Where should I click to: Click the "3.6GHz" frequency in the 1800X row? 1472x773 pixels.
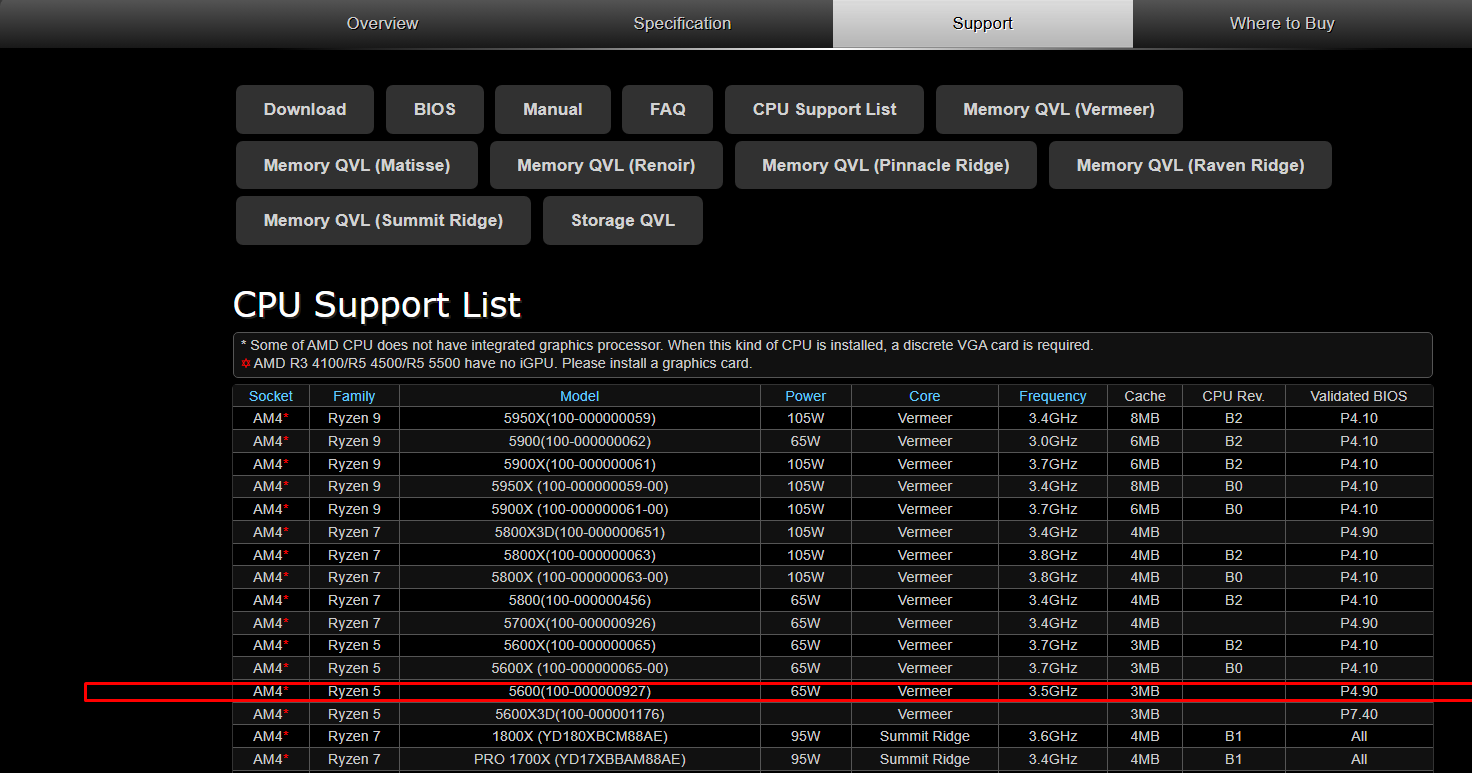[x=1053, y=736]
